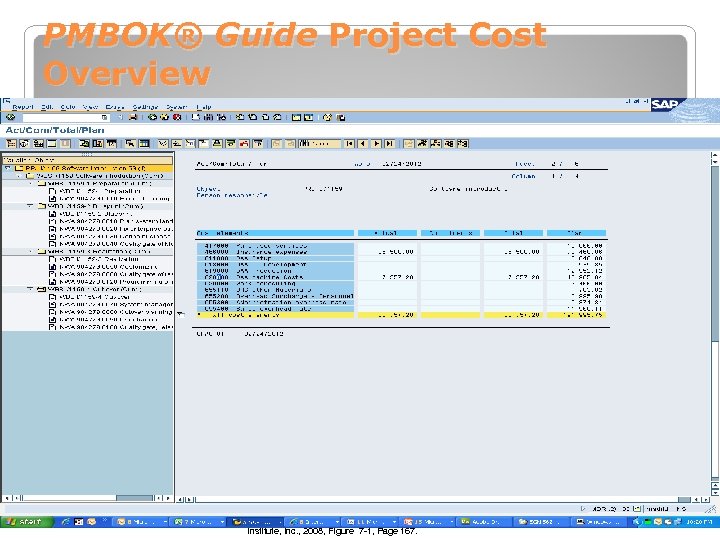720x540 pixels.
Task: Jump to first column arrow icon
Action: (x=349, y=144)
